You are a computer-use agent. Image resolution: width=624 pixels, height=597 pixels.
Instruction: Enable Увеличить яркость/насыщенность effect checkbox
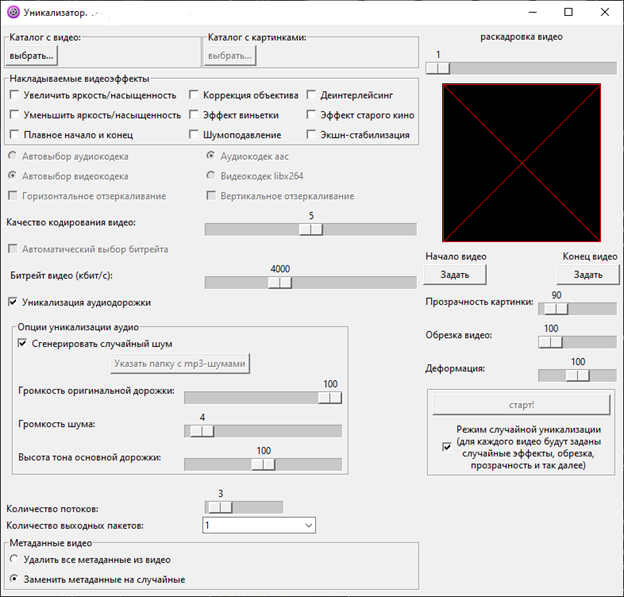pyautogui.click(x=14, y=96)
